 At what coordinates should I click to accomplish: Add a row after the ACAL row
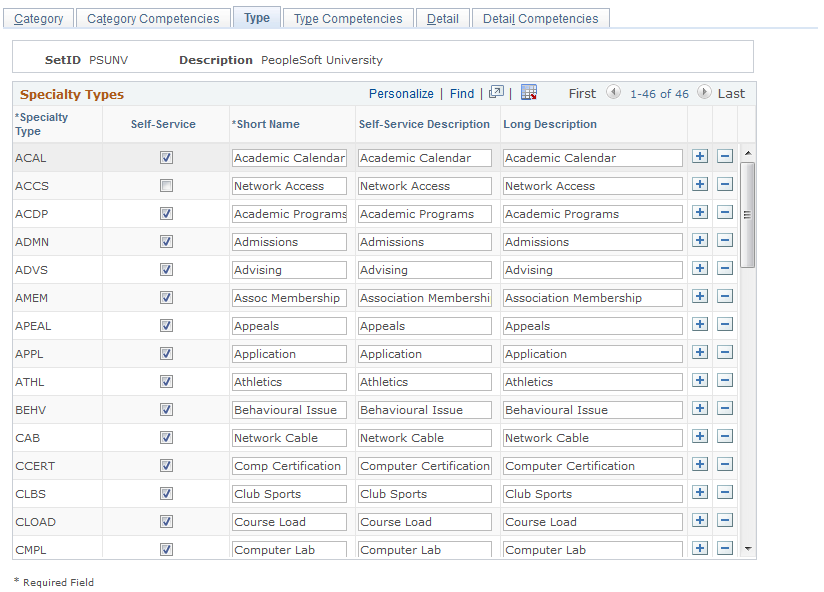click(x=699, y=157)
